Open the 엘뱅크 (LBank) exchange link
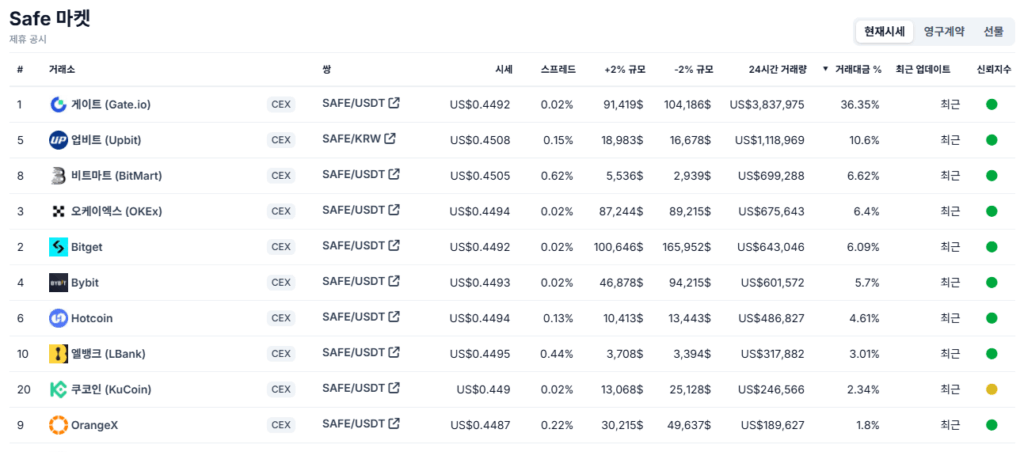The height and width of the screenshot is (452, 1024). (x=108, y=354)
